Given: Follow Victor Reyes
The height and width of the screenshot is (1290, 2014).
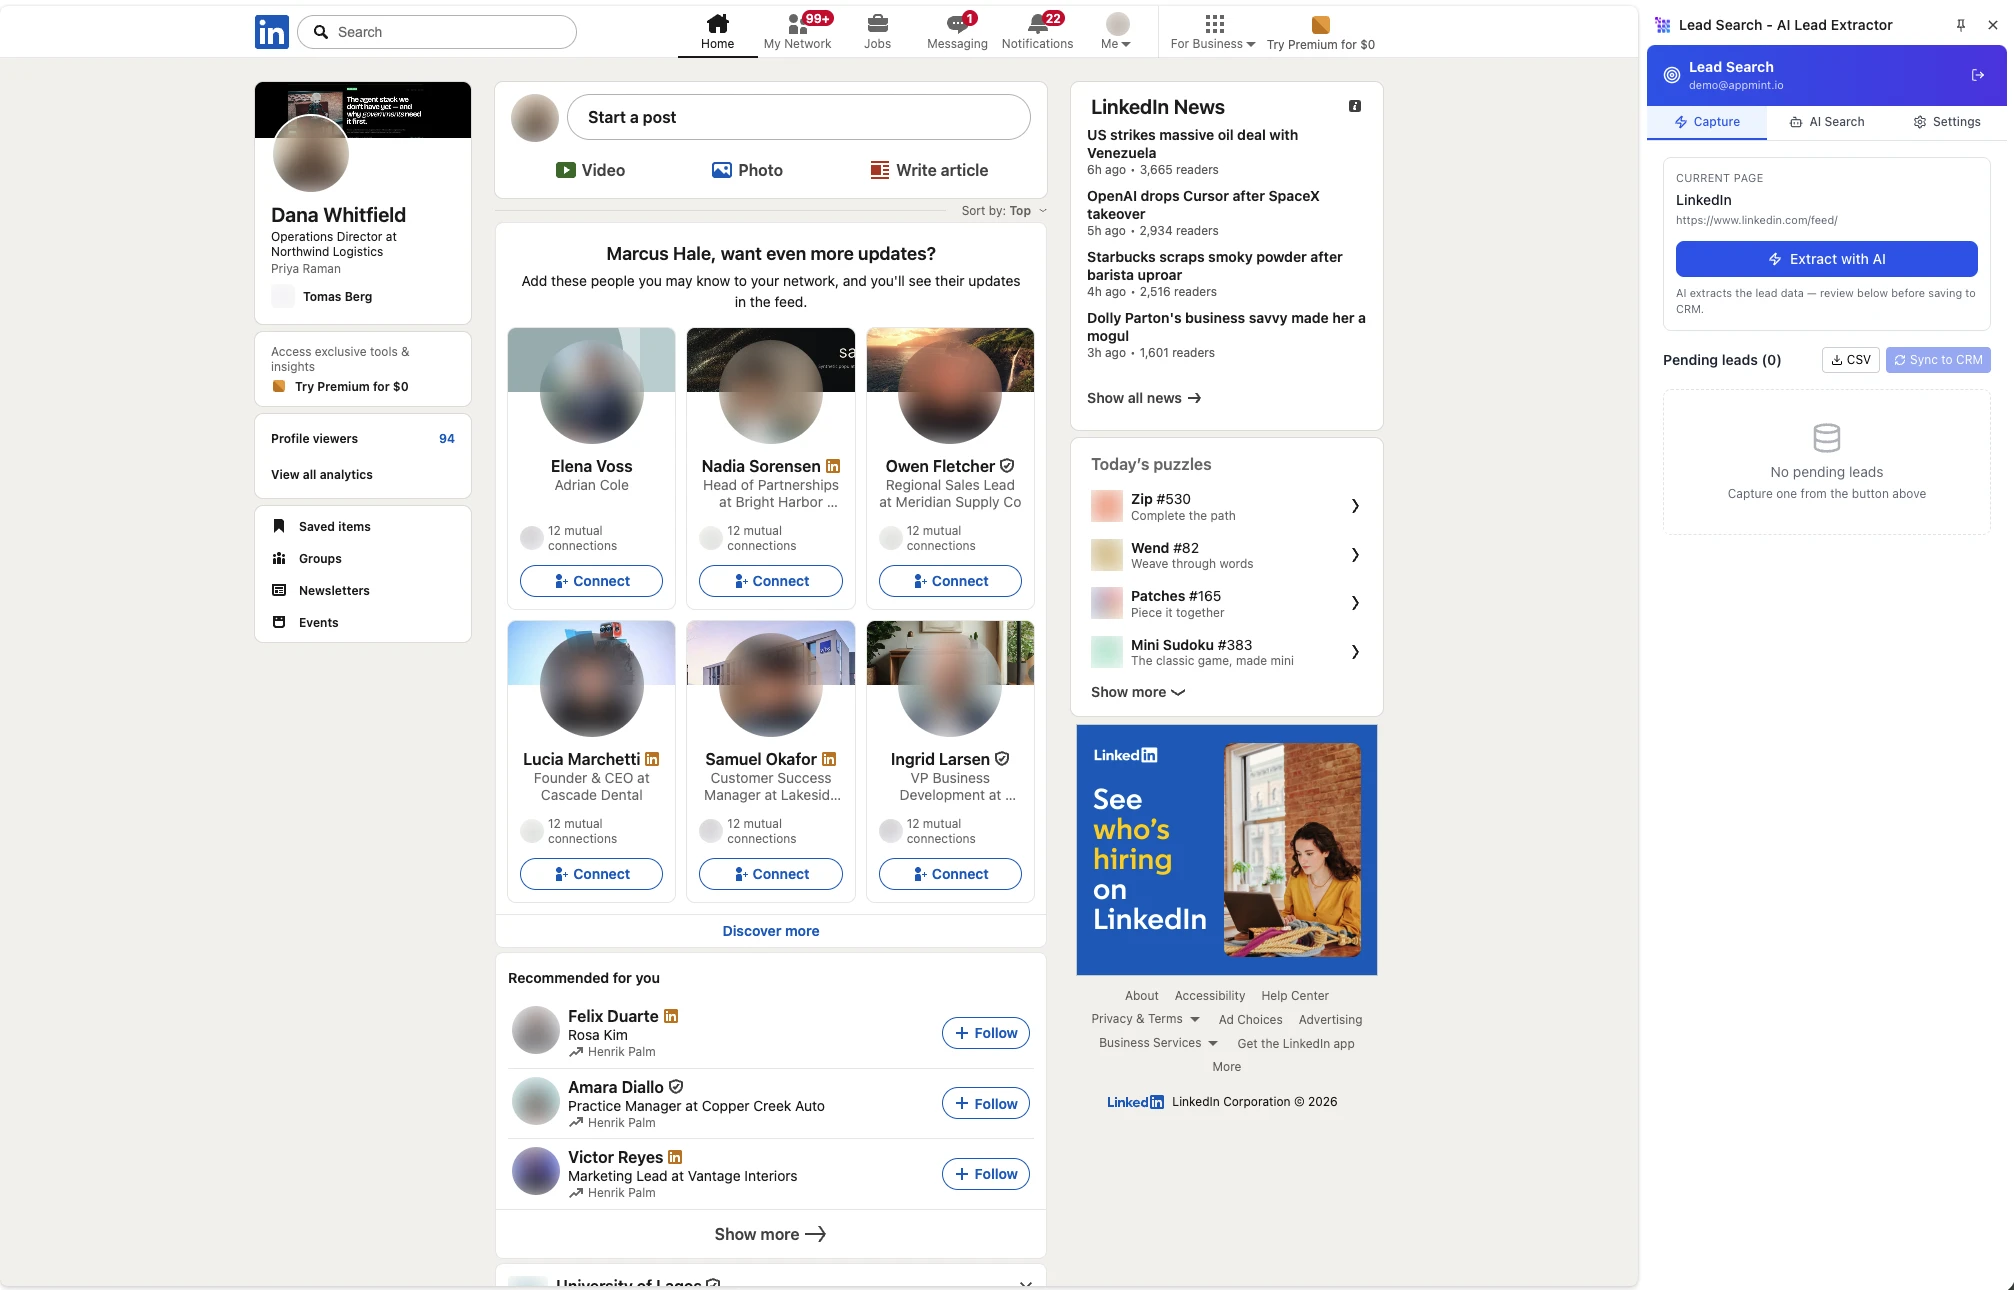Looking at the screenshot, I should pos(986,1174).
